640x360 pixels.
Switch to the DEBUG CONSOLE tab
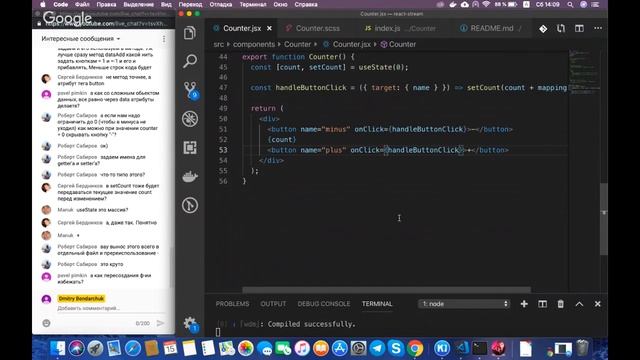pyautogui.click(x=324, y=304)
